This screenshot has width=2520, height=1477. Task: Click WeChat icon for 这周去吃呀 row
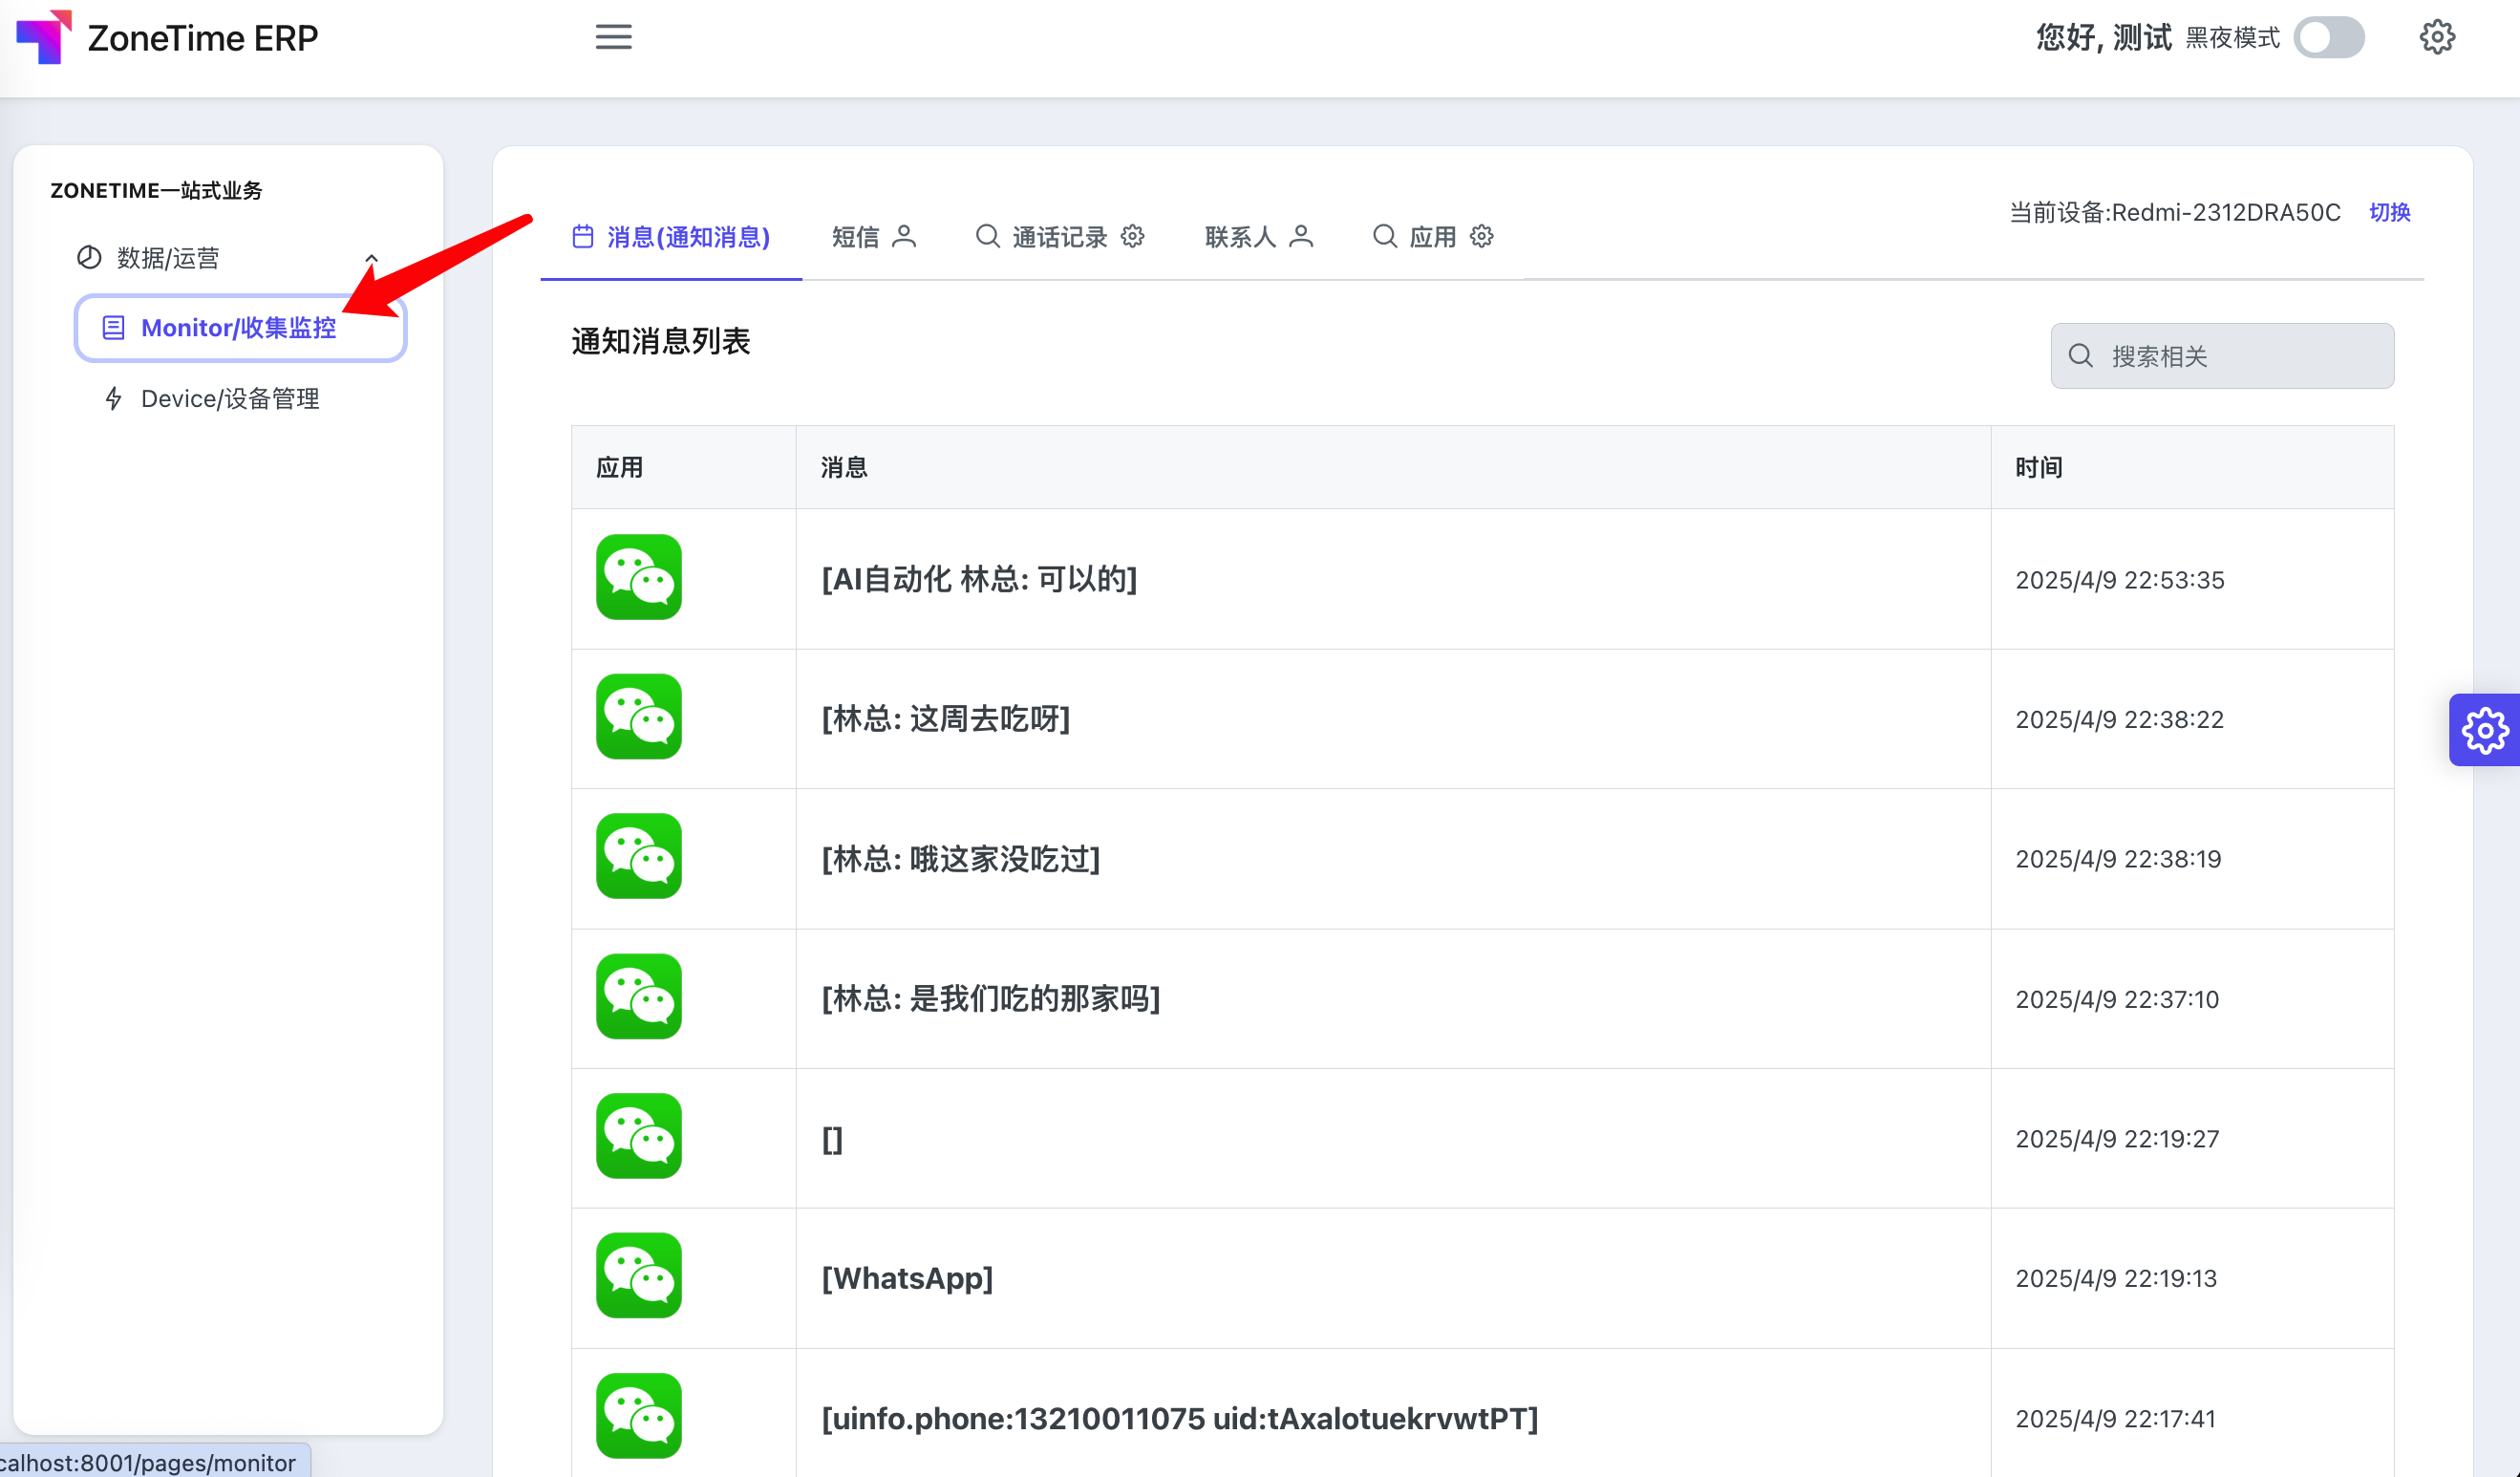(x=639, y=717)
